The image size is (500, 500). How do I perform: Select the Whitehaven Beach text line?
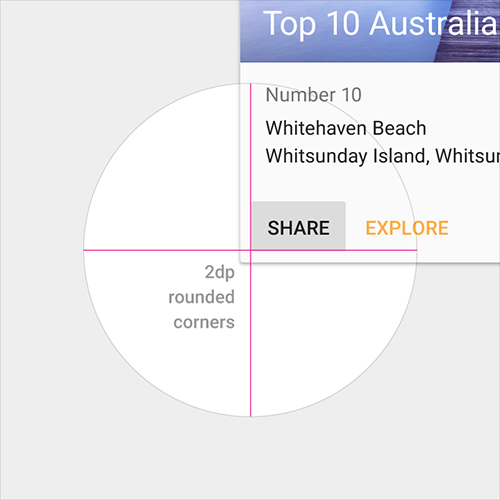point(346,128)
